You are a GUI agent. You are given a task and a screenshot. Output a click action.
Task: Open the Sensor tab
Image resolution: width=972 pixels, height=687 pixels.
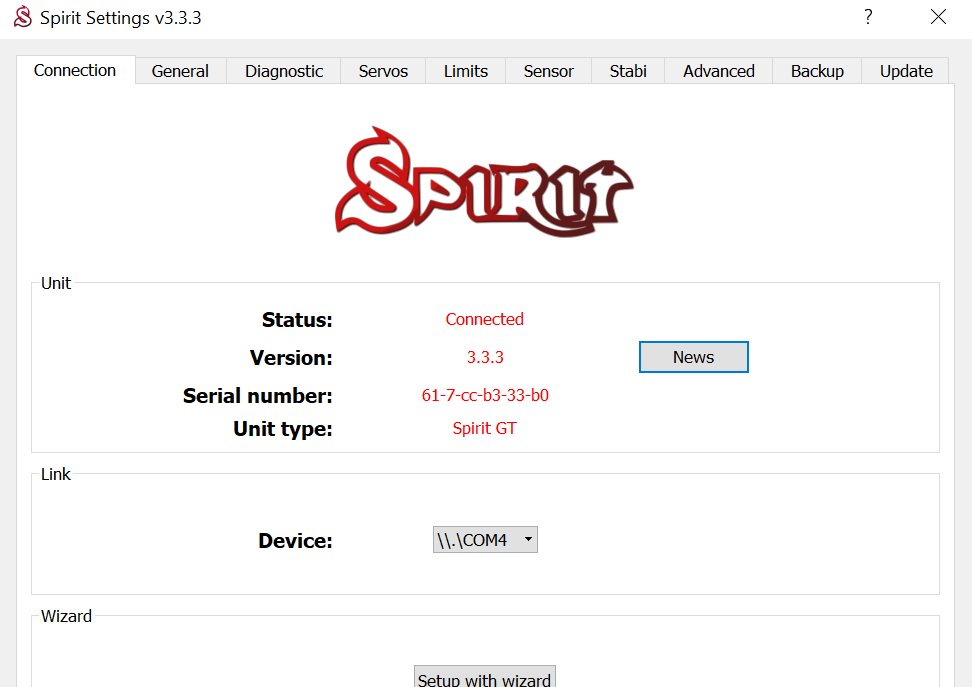[549, 71]
